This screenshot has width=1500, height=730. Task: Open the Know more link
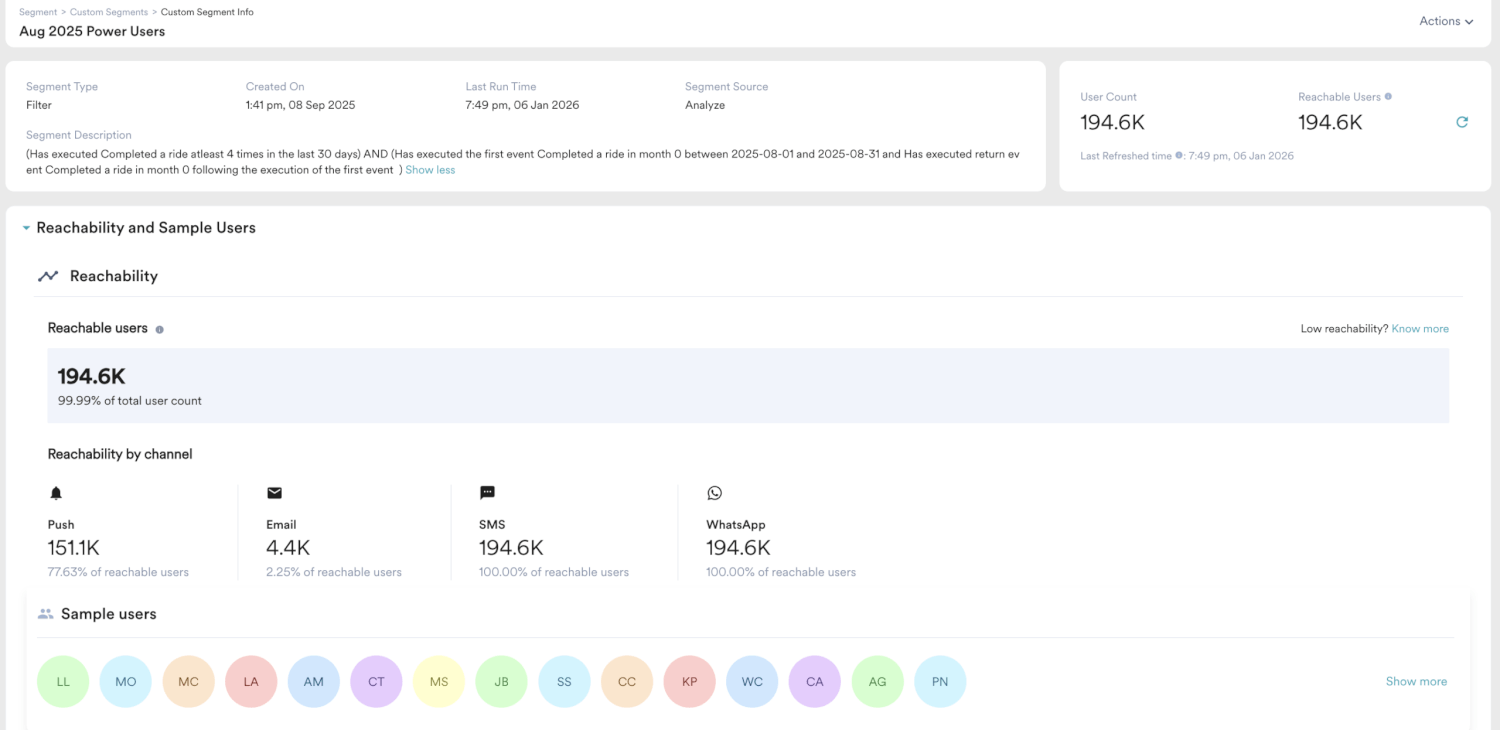pos(1420,329)
